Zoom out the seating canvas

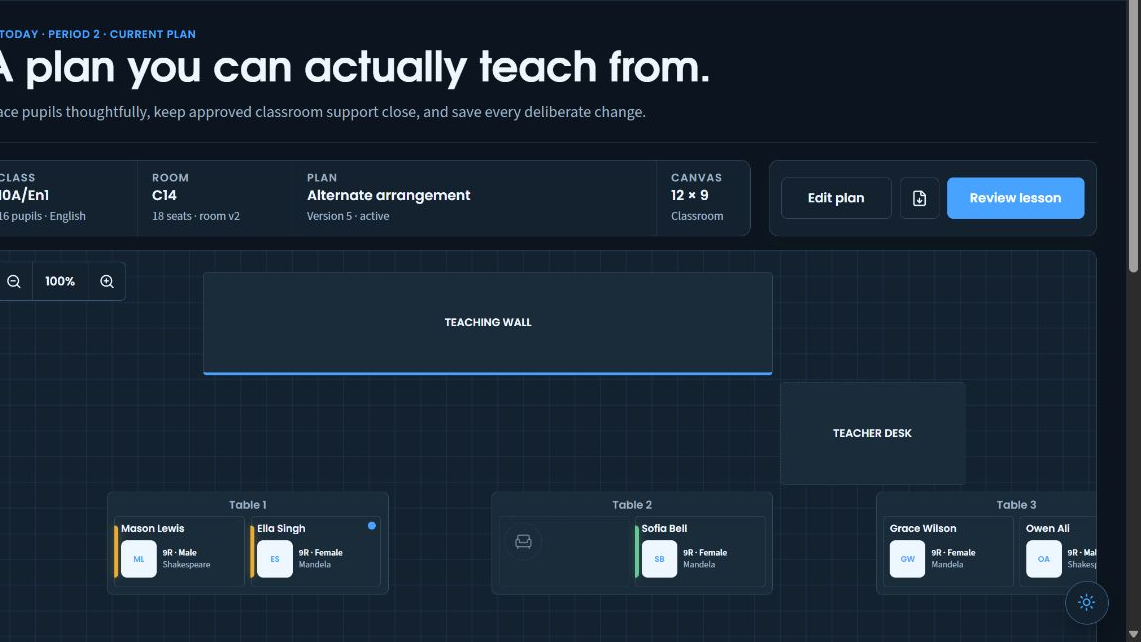tap(14, 282)
